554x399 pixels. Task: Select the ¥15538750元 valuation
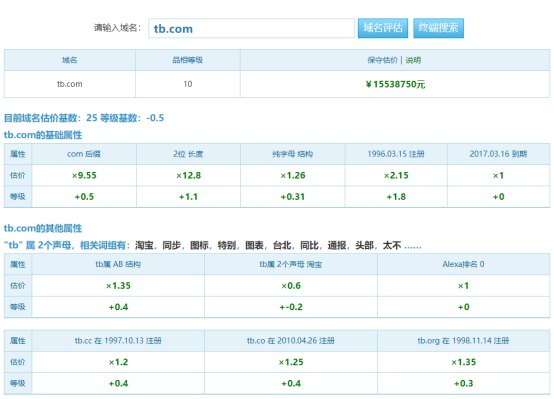tap(395, 84)
